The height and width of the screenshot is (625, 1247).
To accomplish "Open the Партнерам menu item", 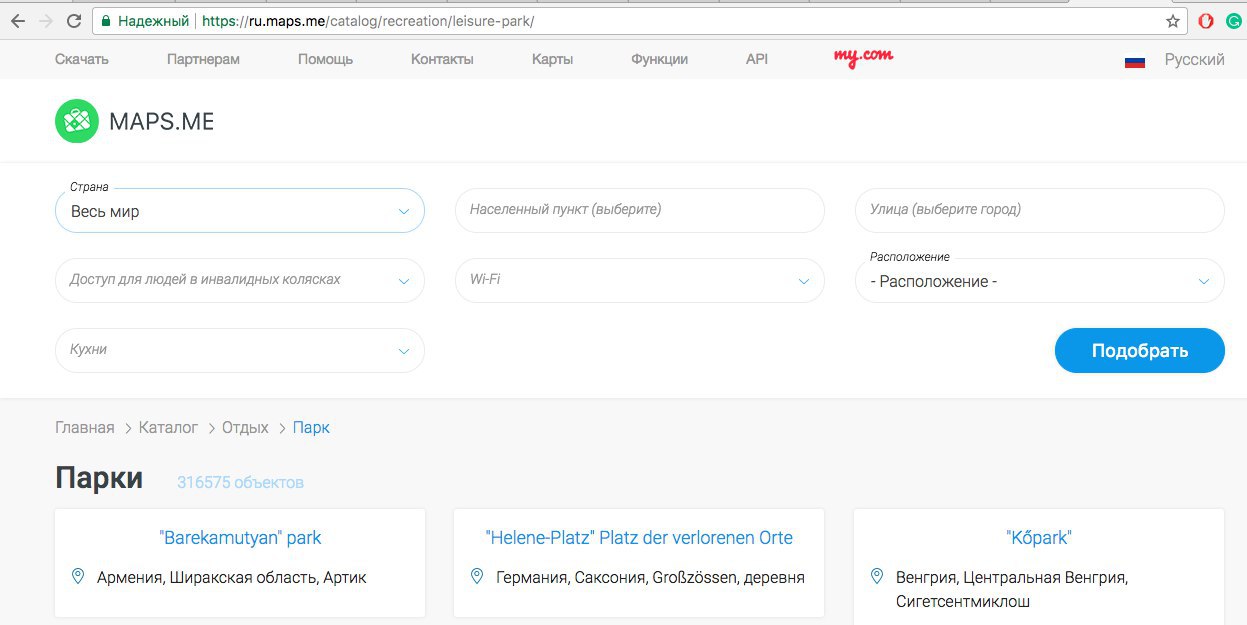I will 203,59.
